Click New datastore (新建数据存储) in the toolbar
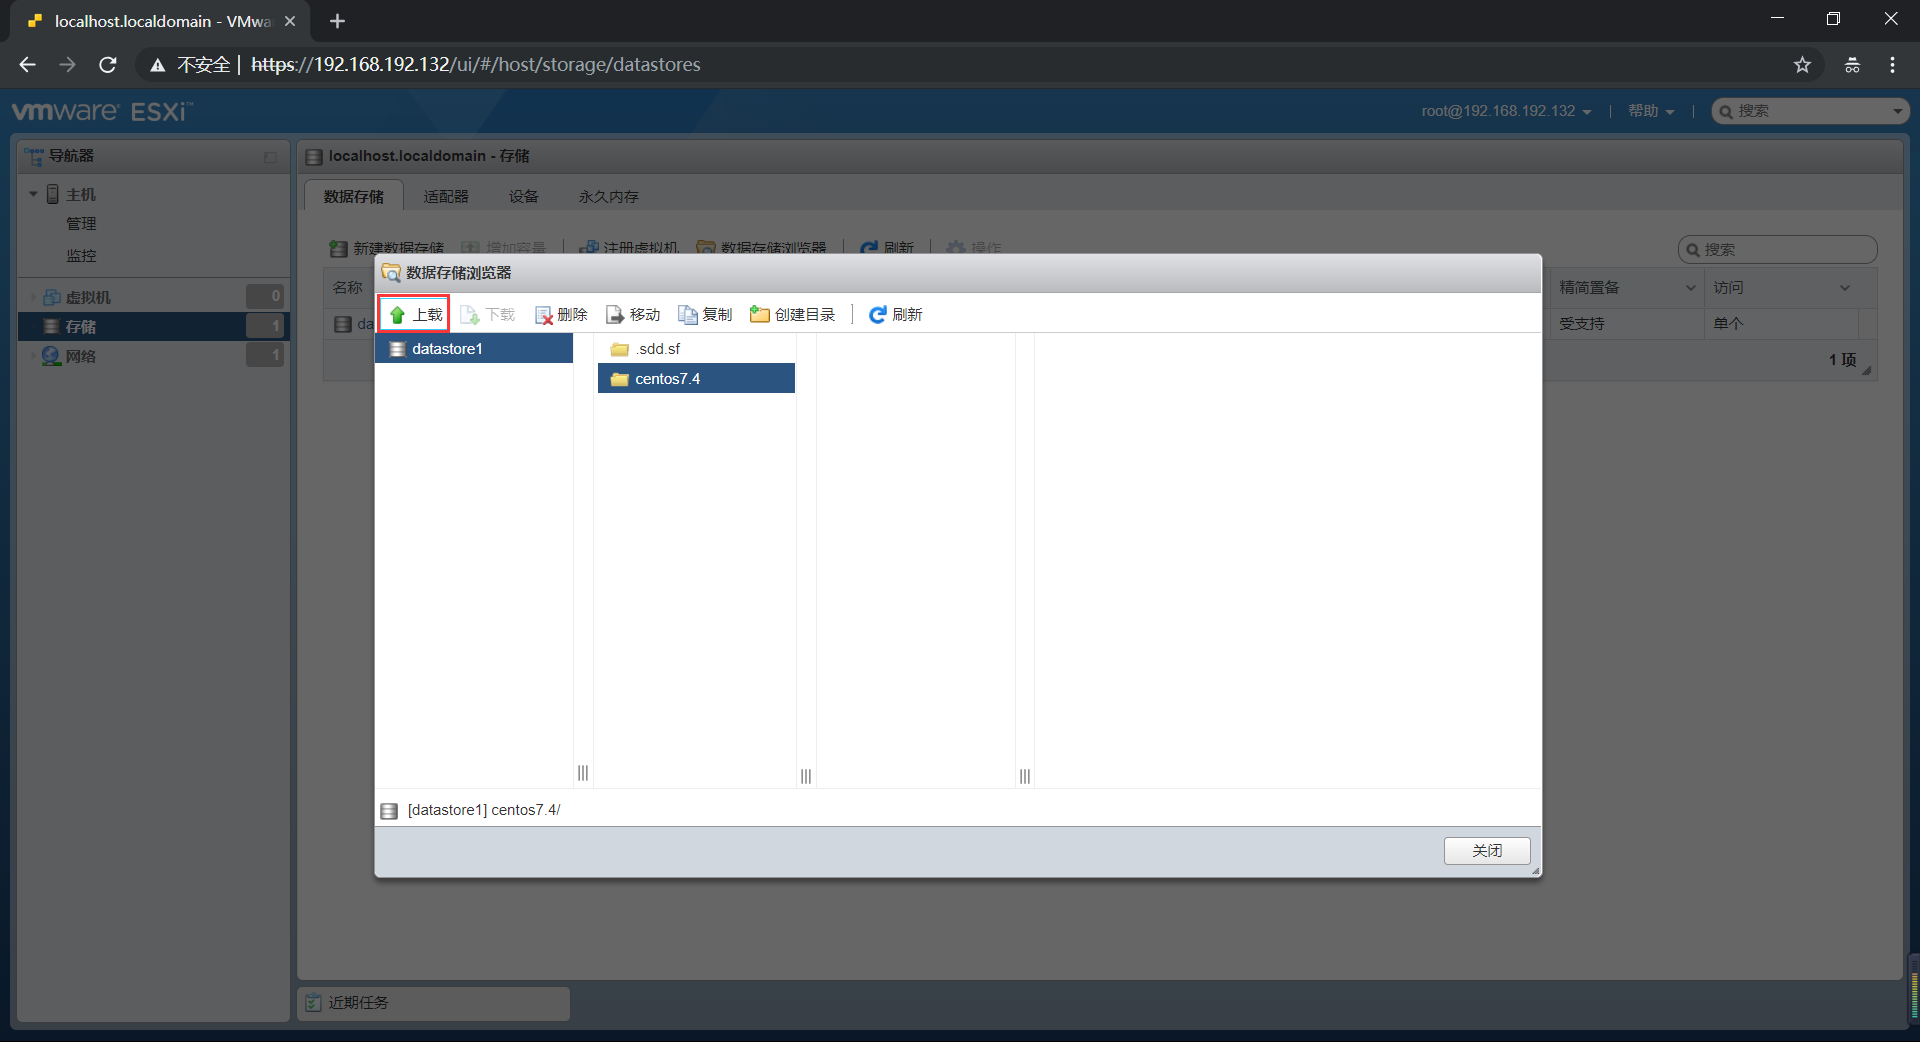Screen dimensions: 1920x1042 pyautogui.click(x=387, y=248)
